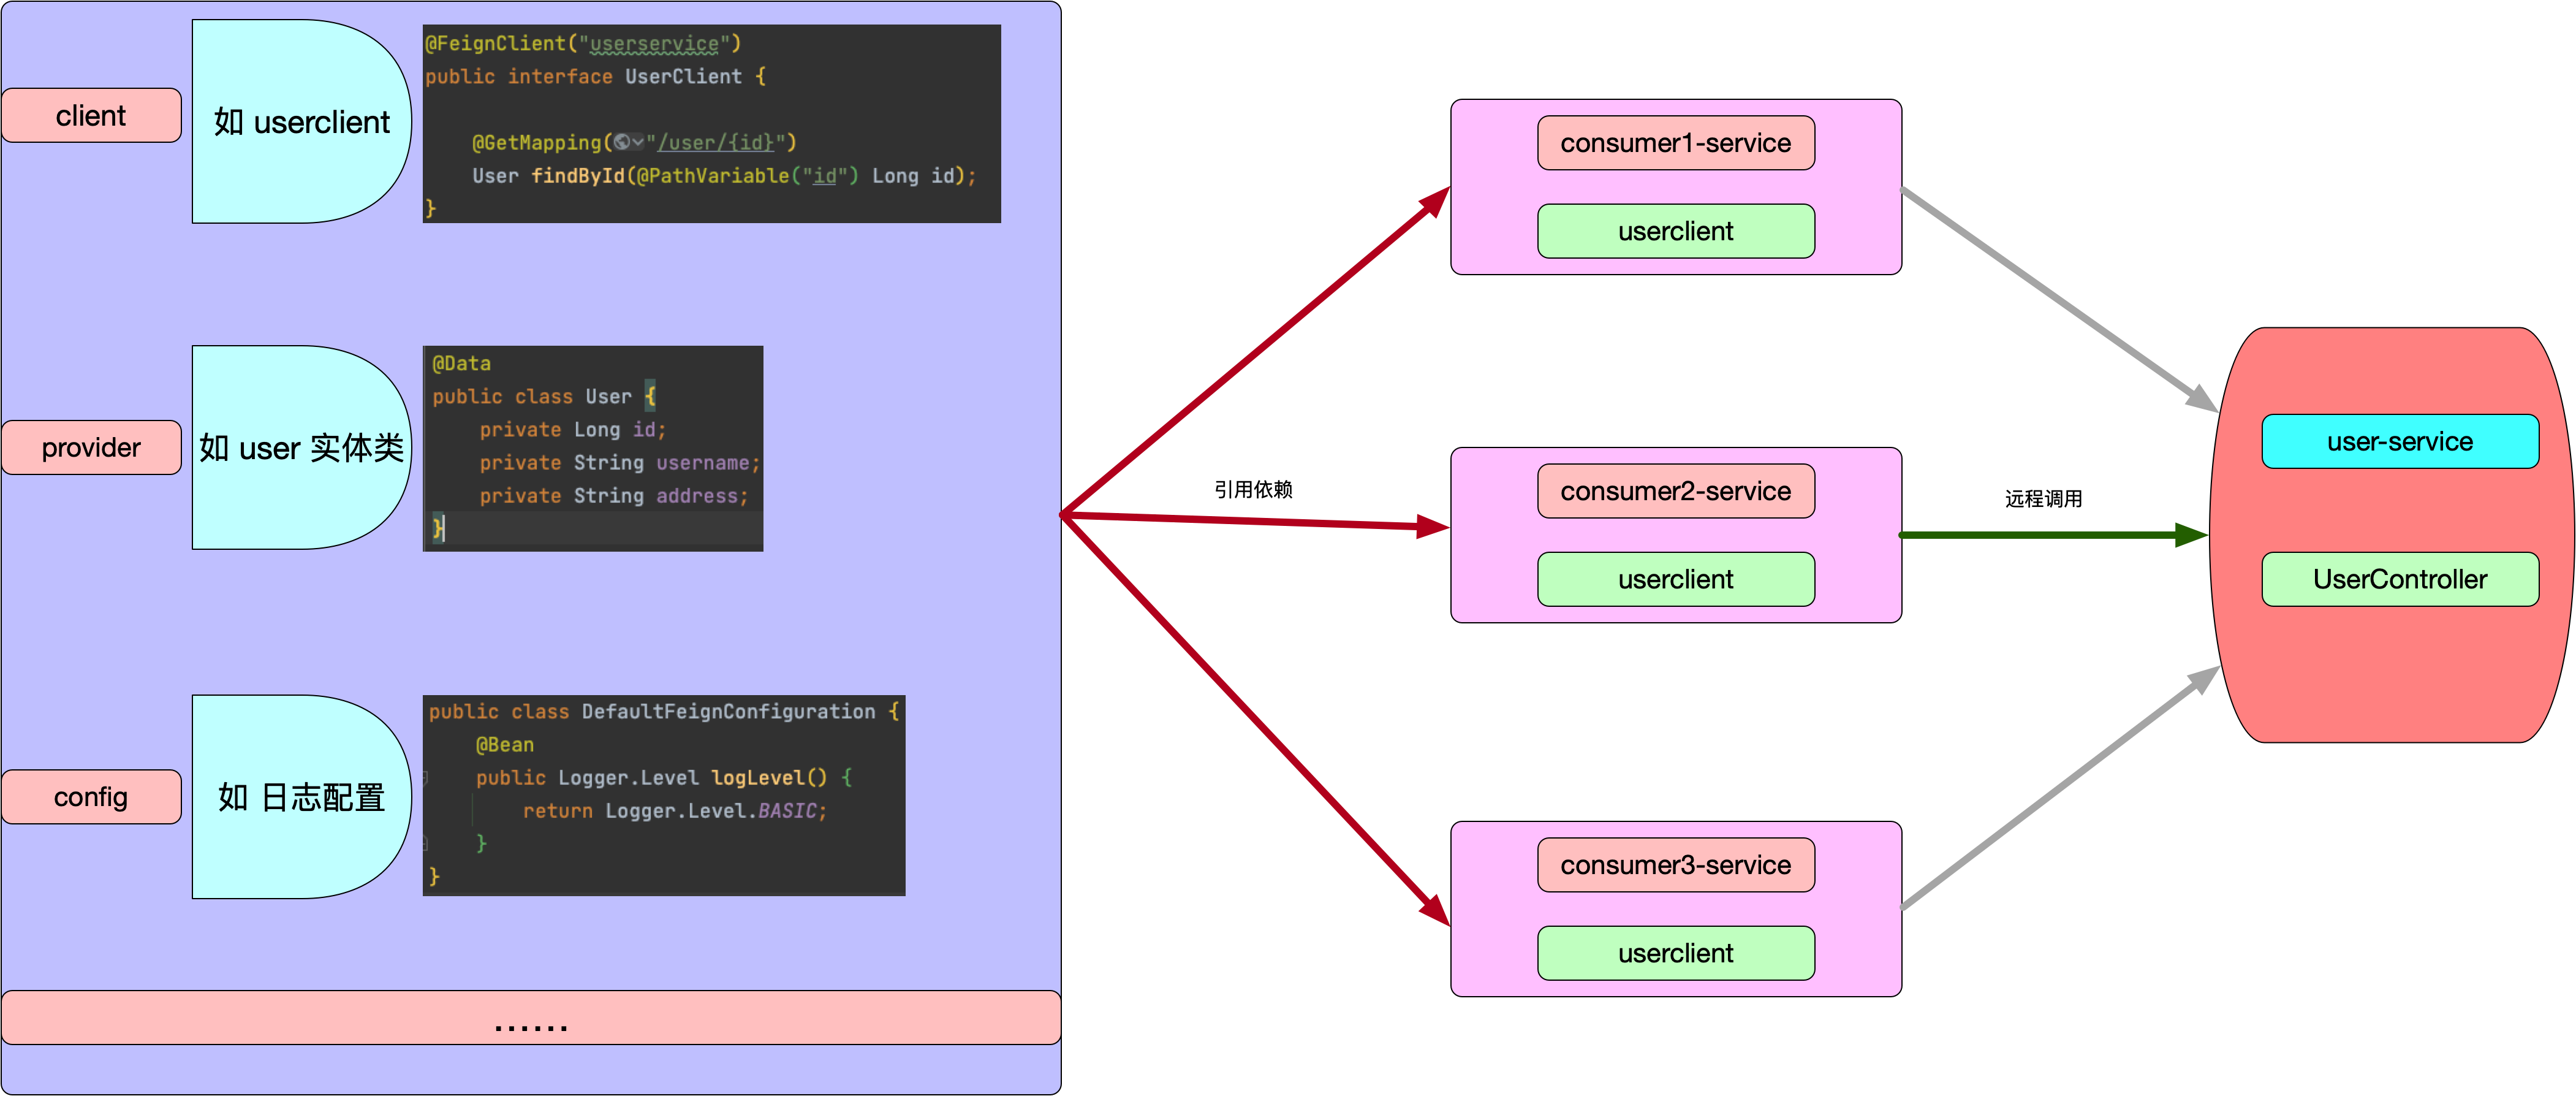Select the "如 user 实体类" cyan shape

point(301,447)
